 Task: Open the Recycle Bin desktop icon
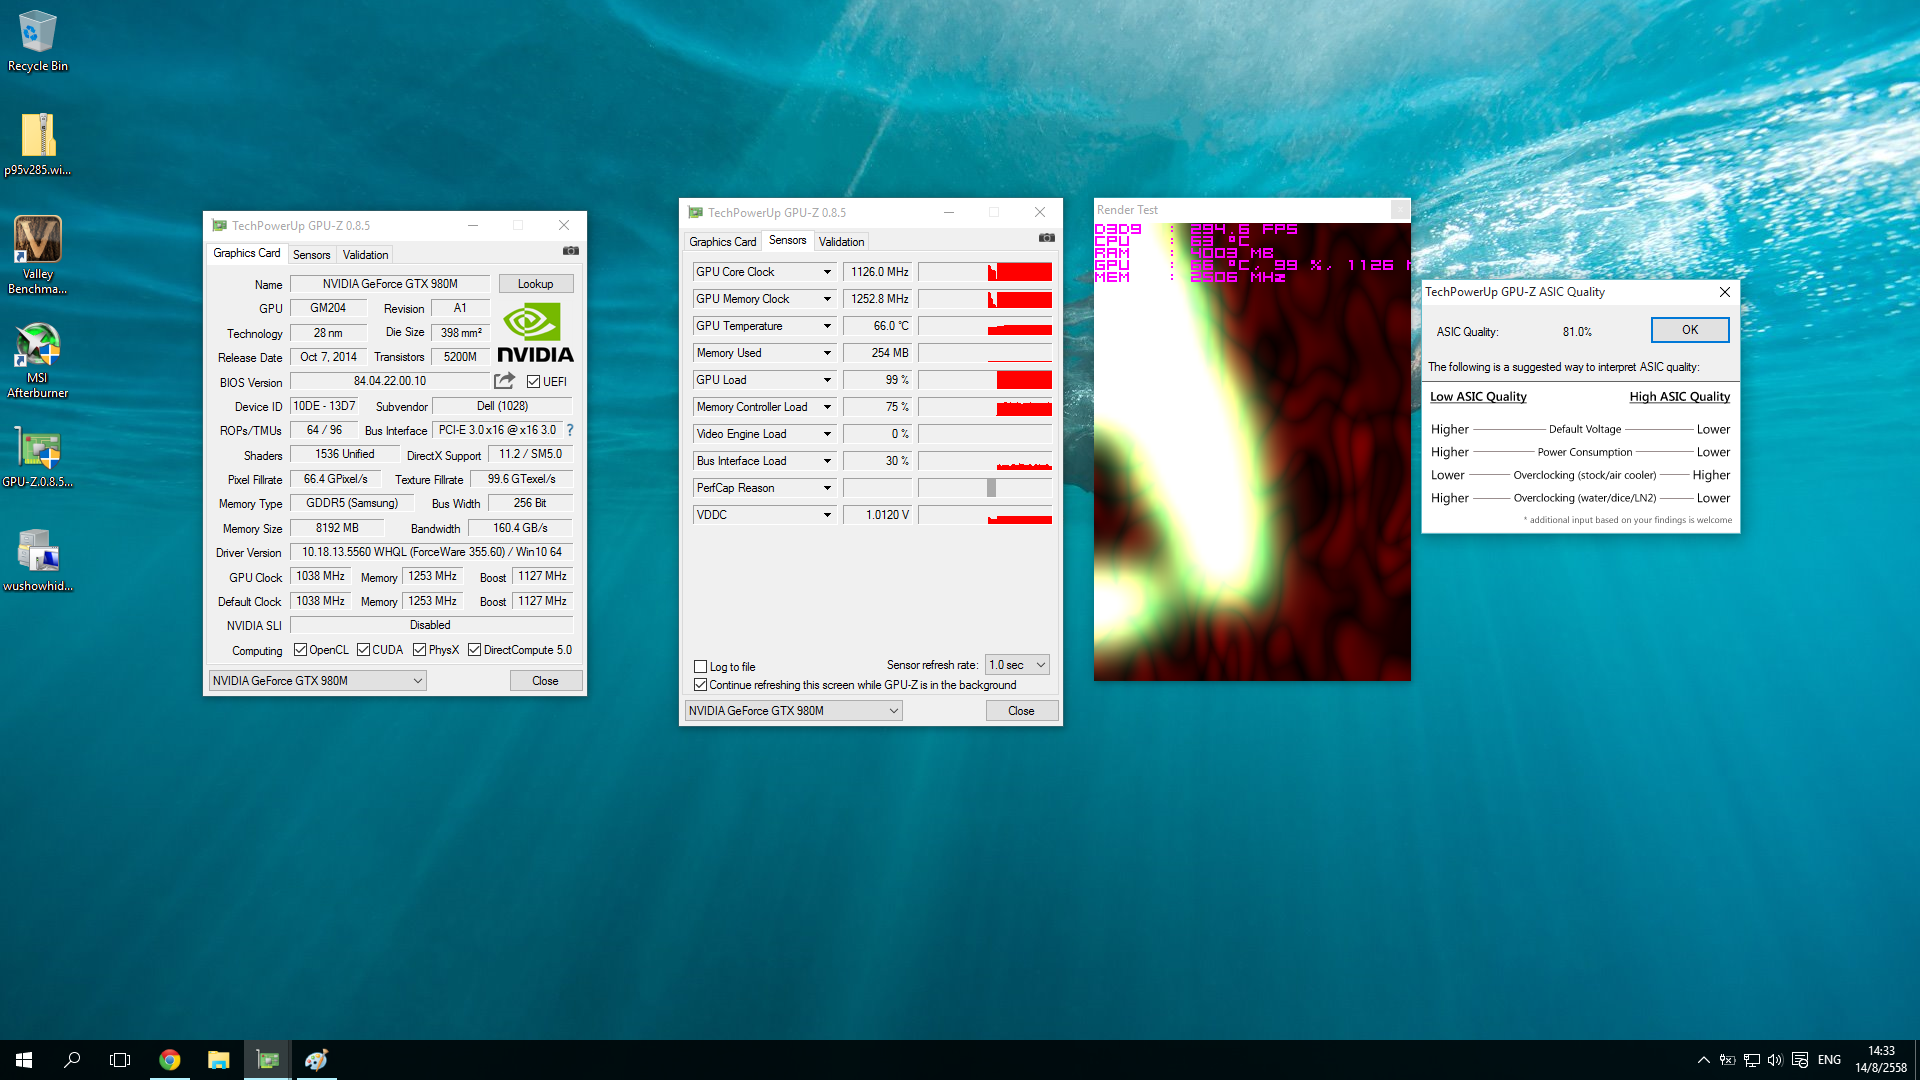click(x=37, y=42)
